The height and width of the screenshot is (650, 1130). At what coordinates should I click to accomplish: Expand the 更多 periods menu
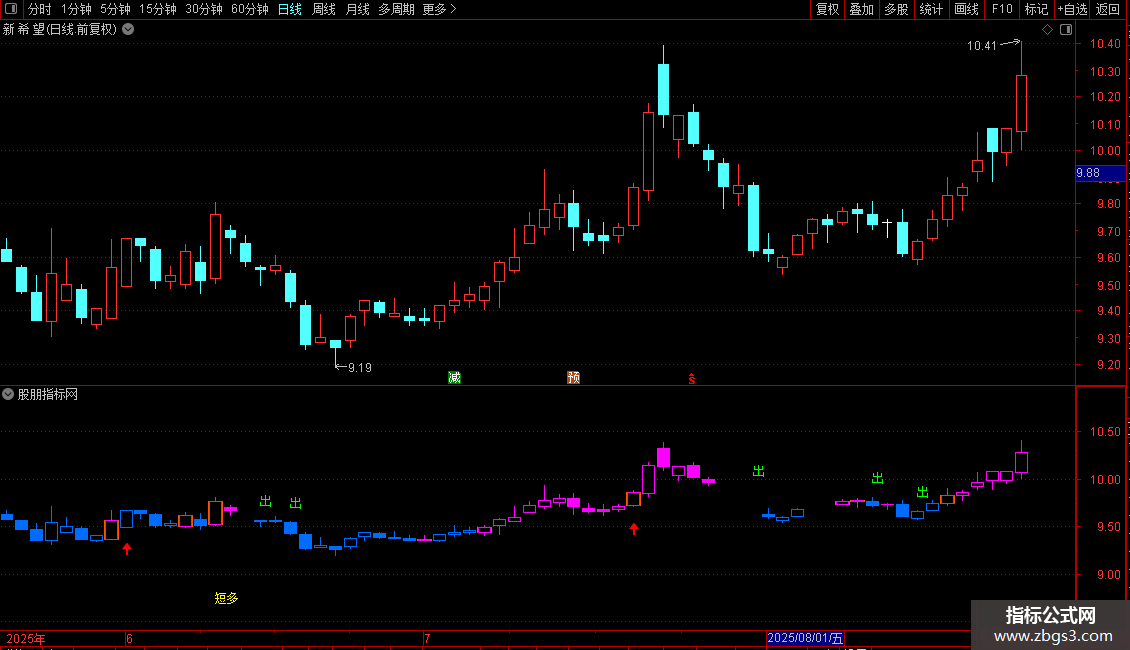click(x=440, y=9)
